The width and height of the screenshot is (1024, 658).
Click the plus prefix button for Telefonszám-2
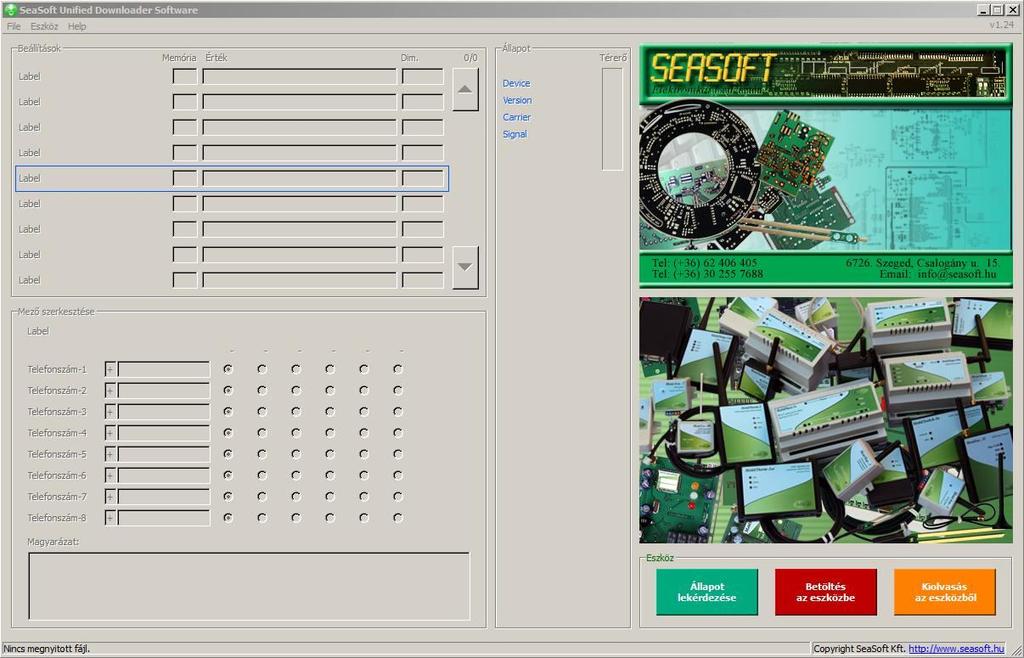(x=110, y=390)
